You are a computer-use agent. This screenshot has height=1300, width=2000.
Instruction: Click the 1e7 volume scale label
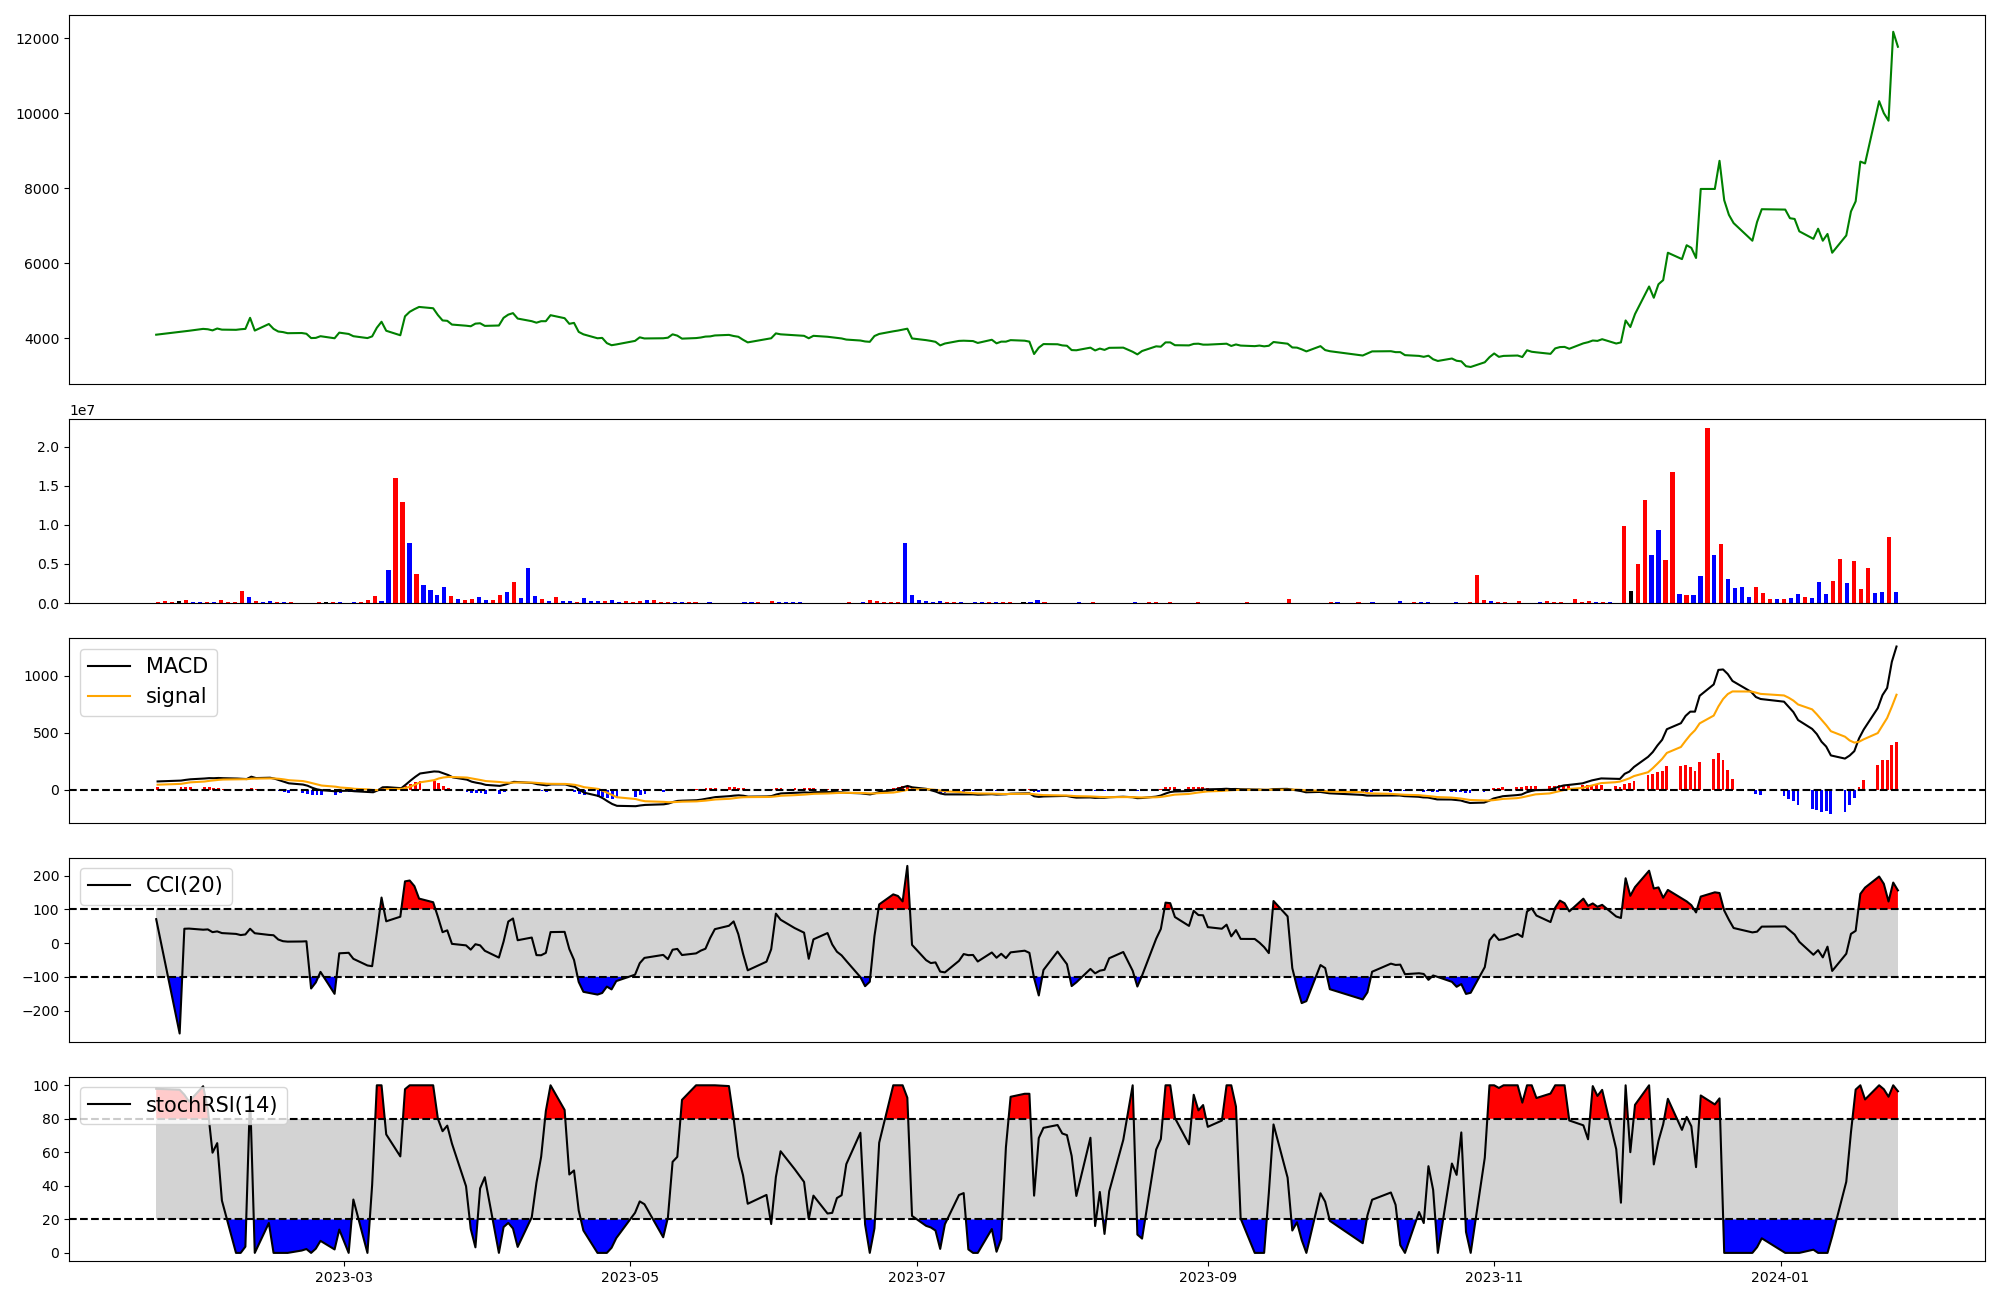(82, 410)
